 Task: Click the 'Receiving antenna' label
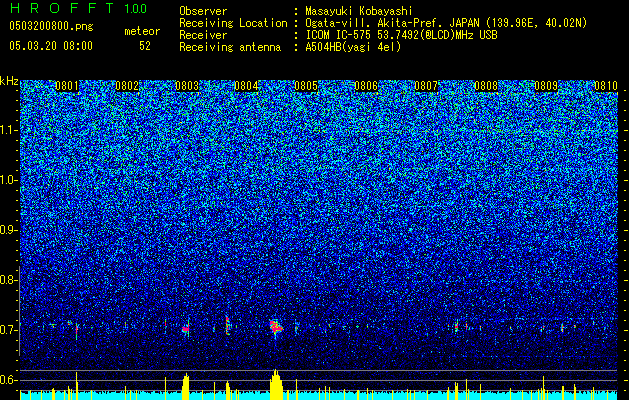[x=230, y=47]
